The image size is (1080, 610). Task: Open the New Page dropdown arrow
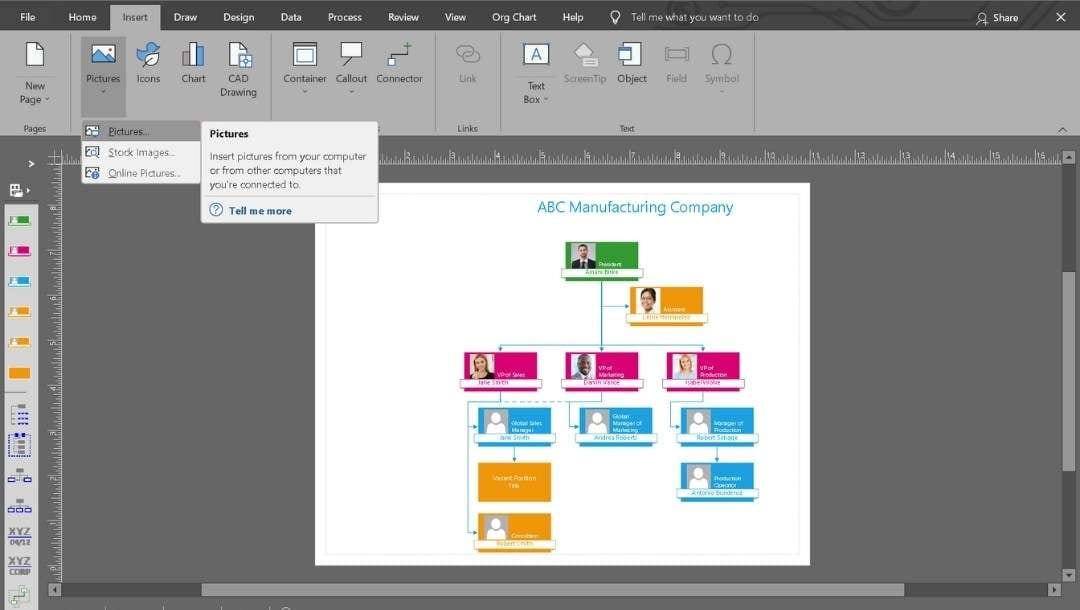pos(48,100)
